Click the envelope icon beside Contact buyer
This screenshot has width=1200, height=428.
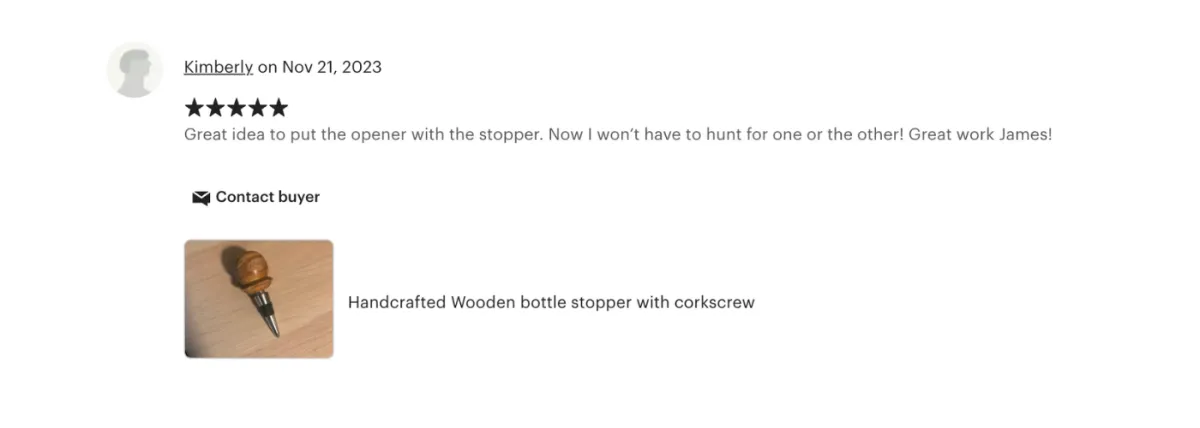tap(201, 198)
